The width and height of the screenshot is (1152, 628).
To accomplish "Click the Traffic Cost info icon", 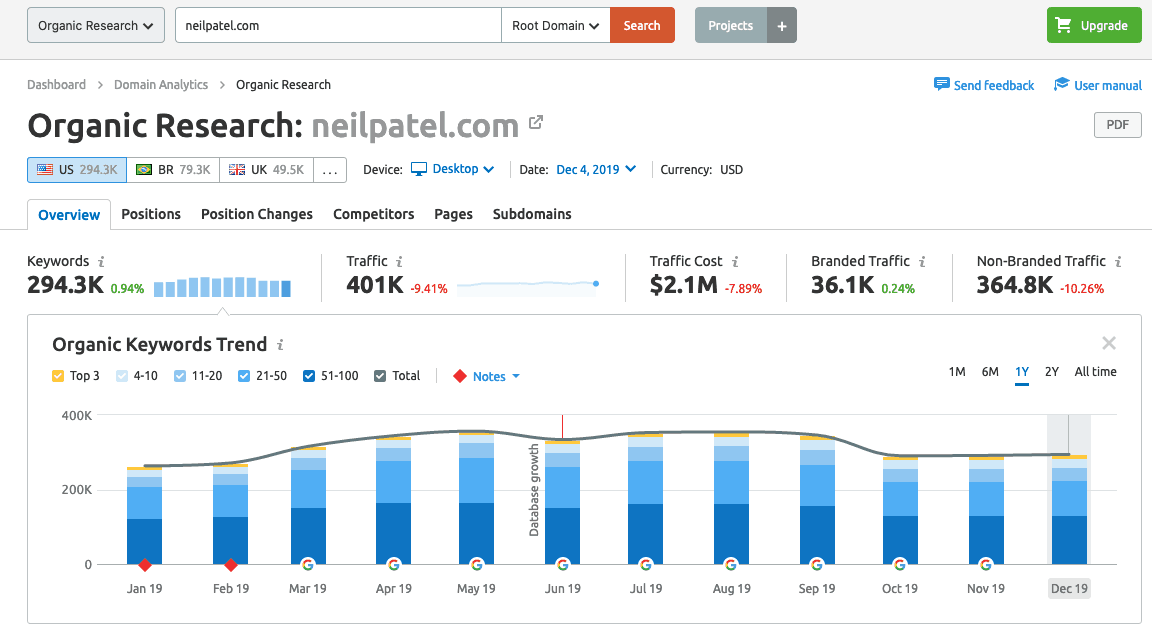I will tap(735, 261).
